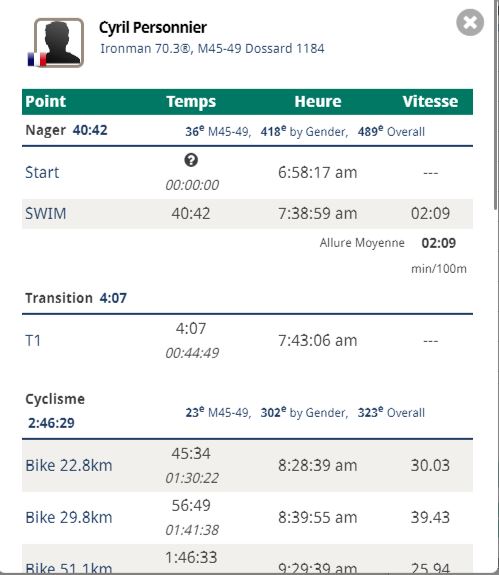The image size is (499, 575).
Task: Click the French flag icon
Action: tap(37, 59)
